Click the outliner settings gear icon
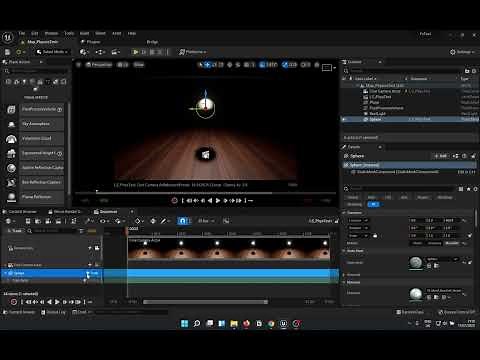Screen dimensions: 480x360 click(474, 71)
